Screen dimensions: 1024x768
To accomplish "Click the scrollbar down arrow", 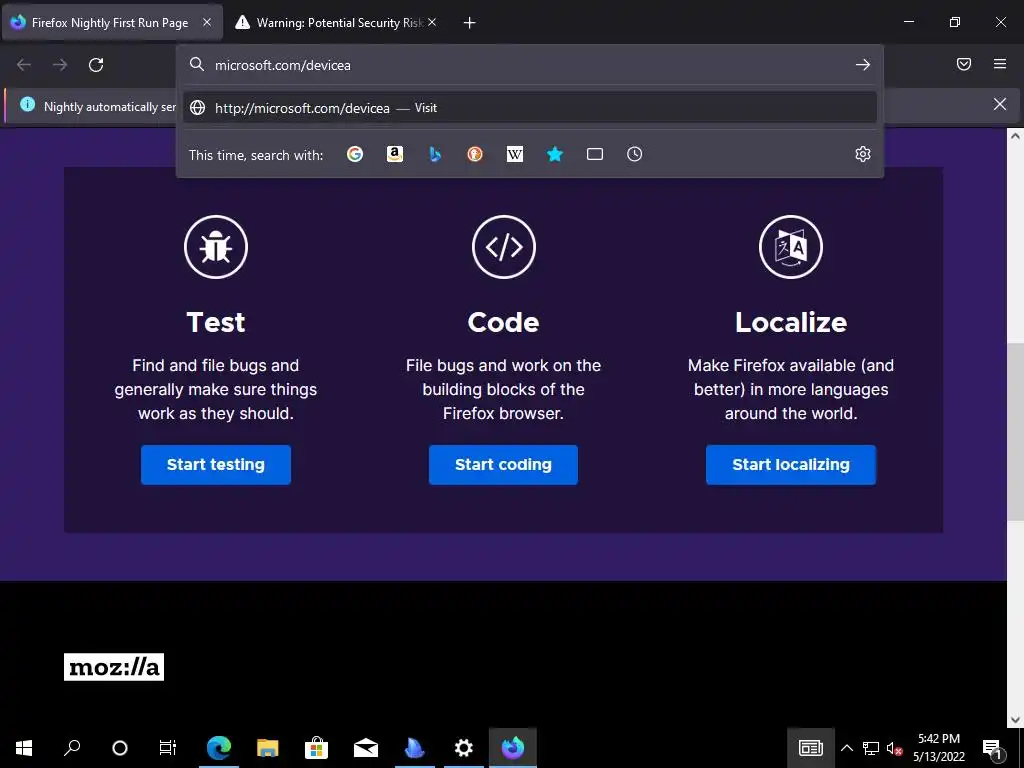I will point(1015,720).
